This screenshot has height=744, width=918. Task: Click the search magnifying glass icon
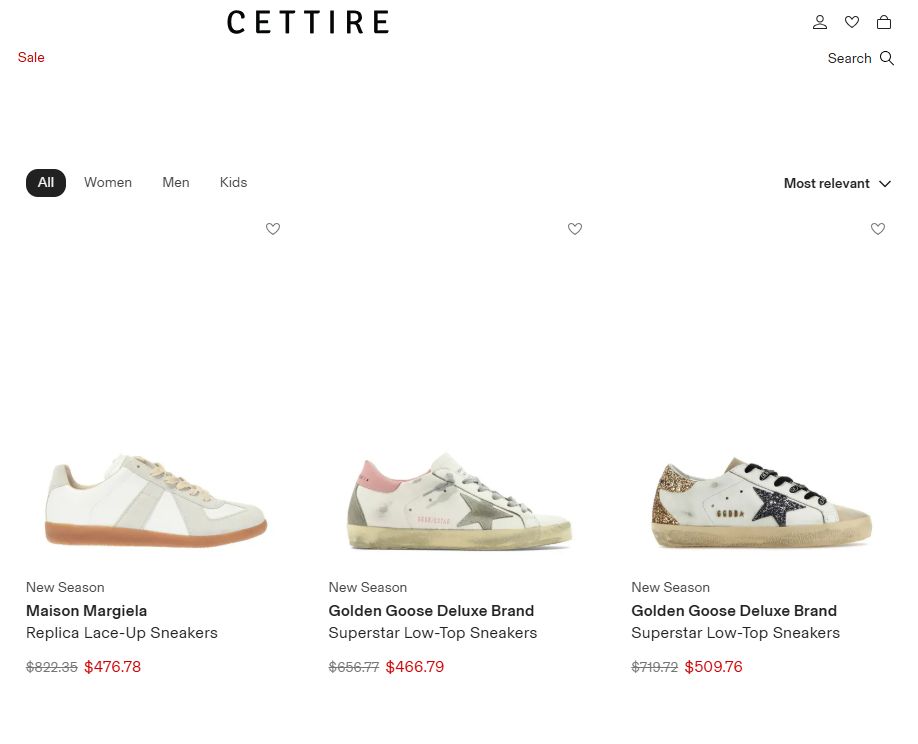(887, 58)
